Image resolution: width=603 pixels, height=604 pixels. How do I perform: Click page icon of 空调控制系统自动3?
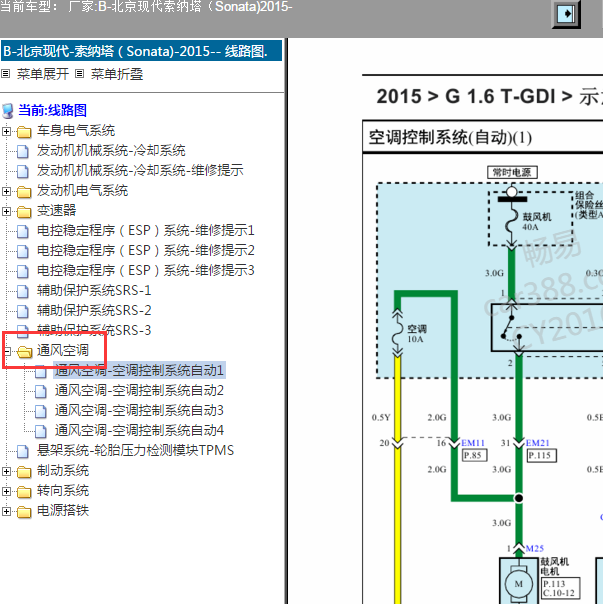click(41, 411)
